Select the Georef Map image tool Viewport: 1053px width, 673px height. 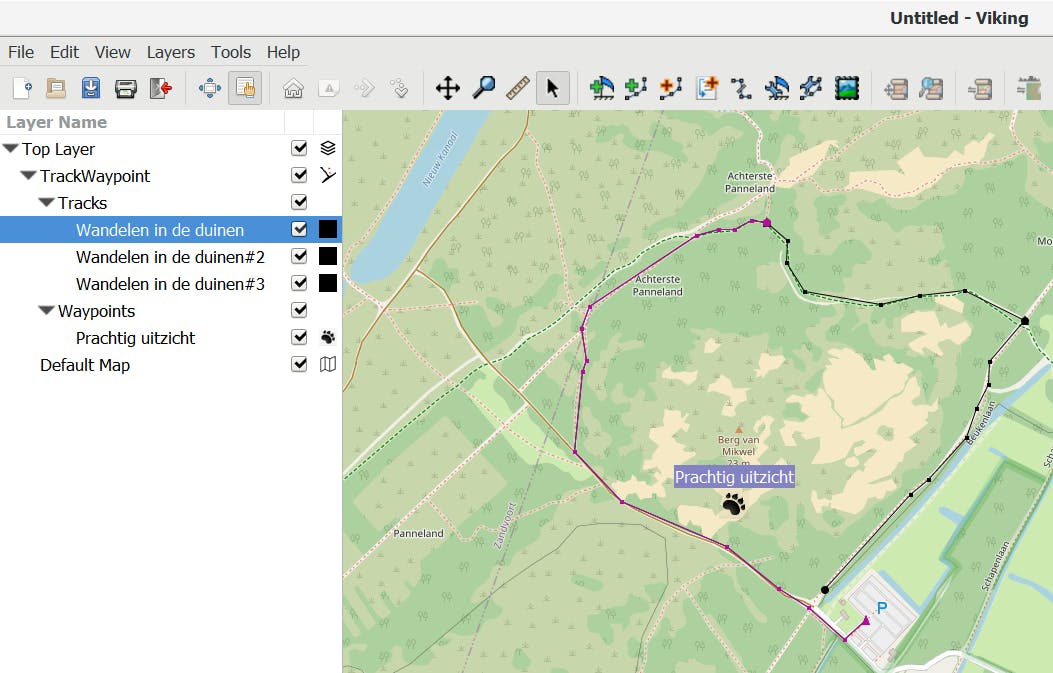point(847,88)
